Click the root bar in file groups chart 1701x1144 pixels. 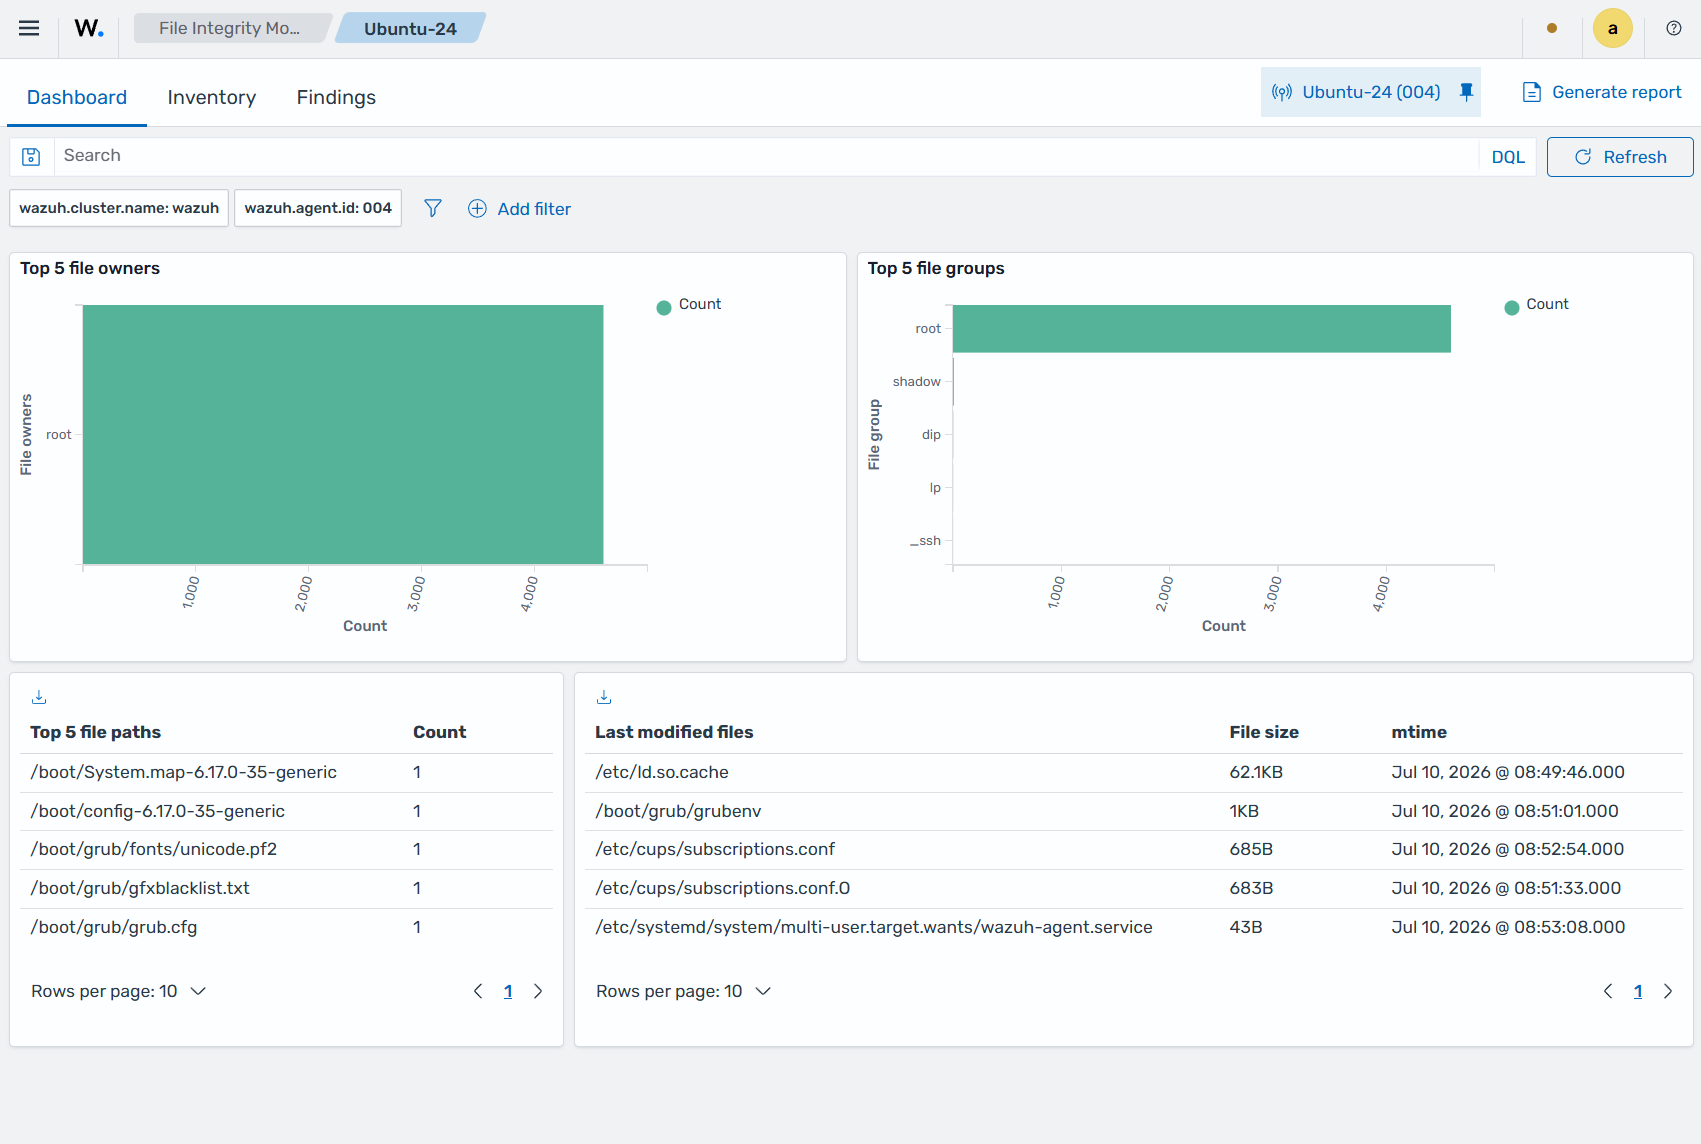pos(1201,329)
